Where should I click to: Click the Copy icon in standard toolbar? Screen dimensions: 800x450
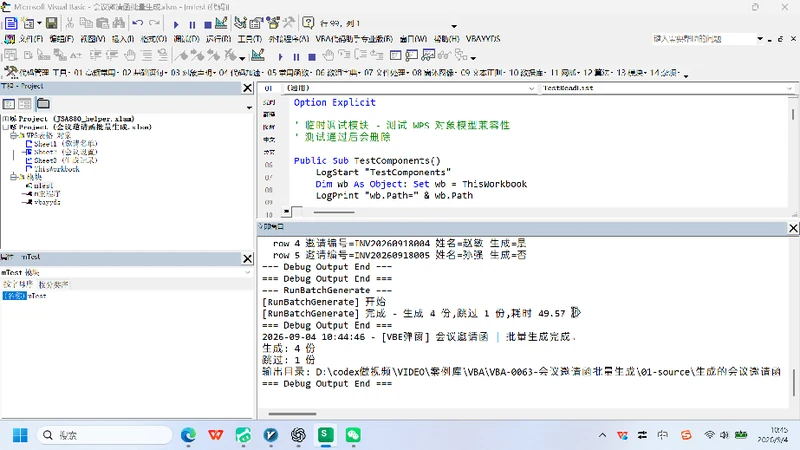(x=86, y=23)
